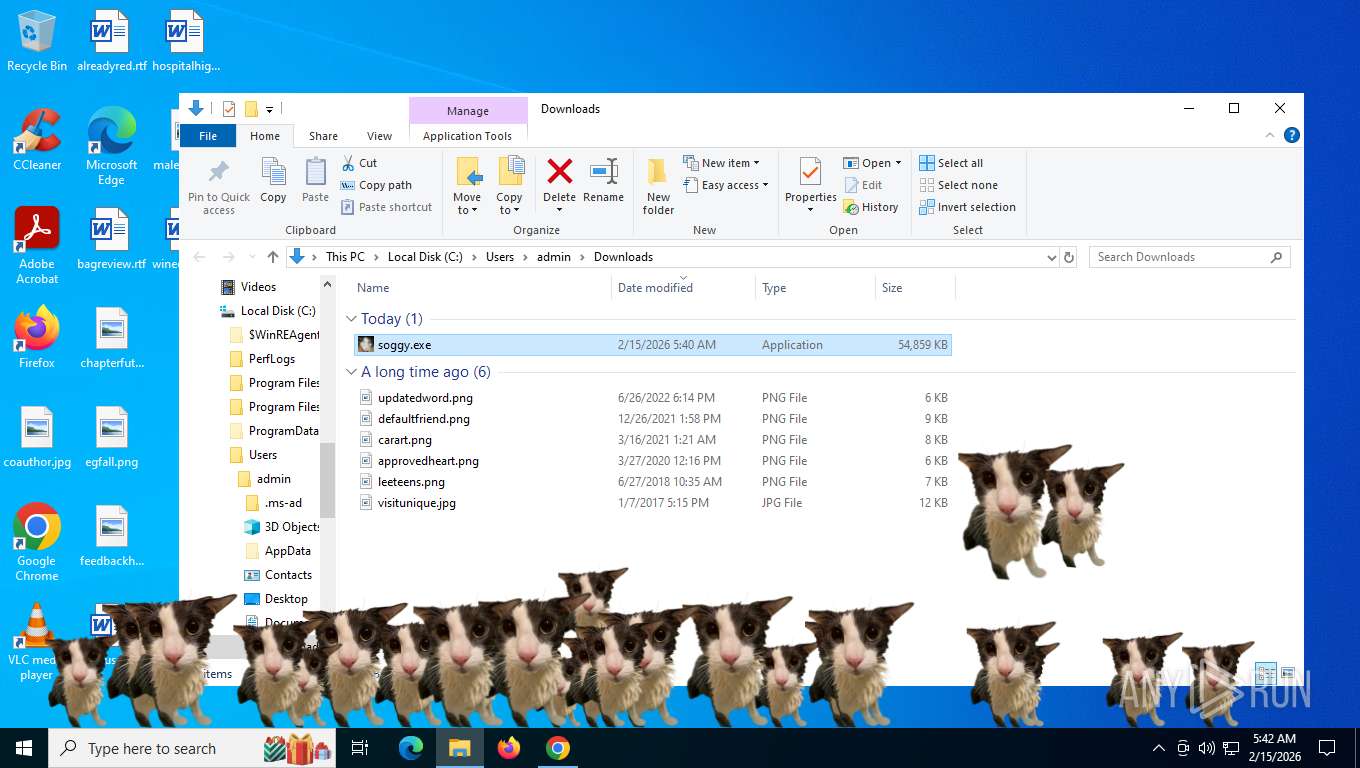This screenshot has width=1360, height=768.
Task: Select carart.png file
Action: click(653, 440)
